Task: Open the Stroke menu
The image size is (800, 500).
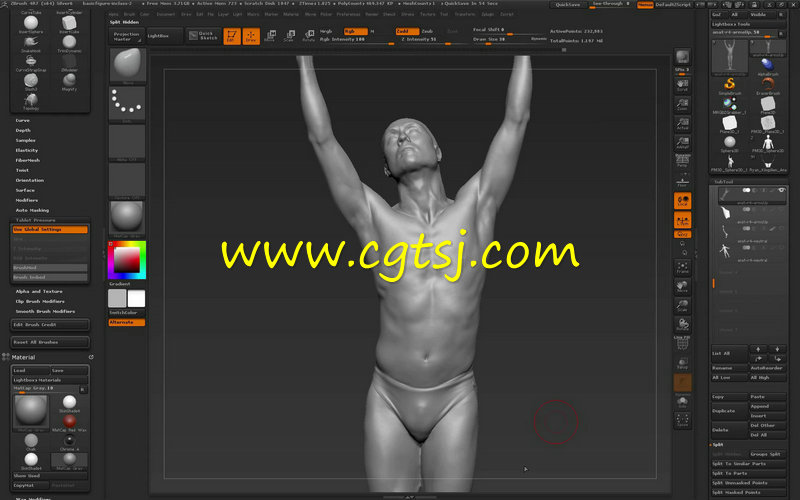Action: click(407, 14)
